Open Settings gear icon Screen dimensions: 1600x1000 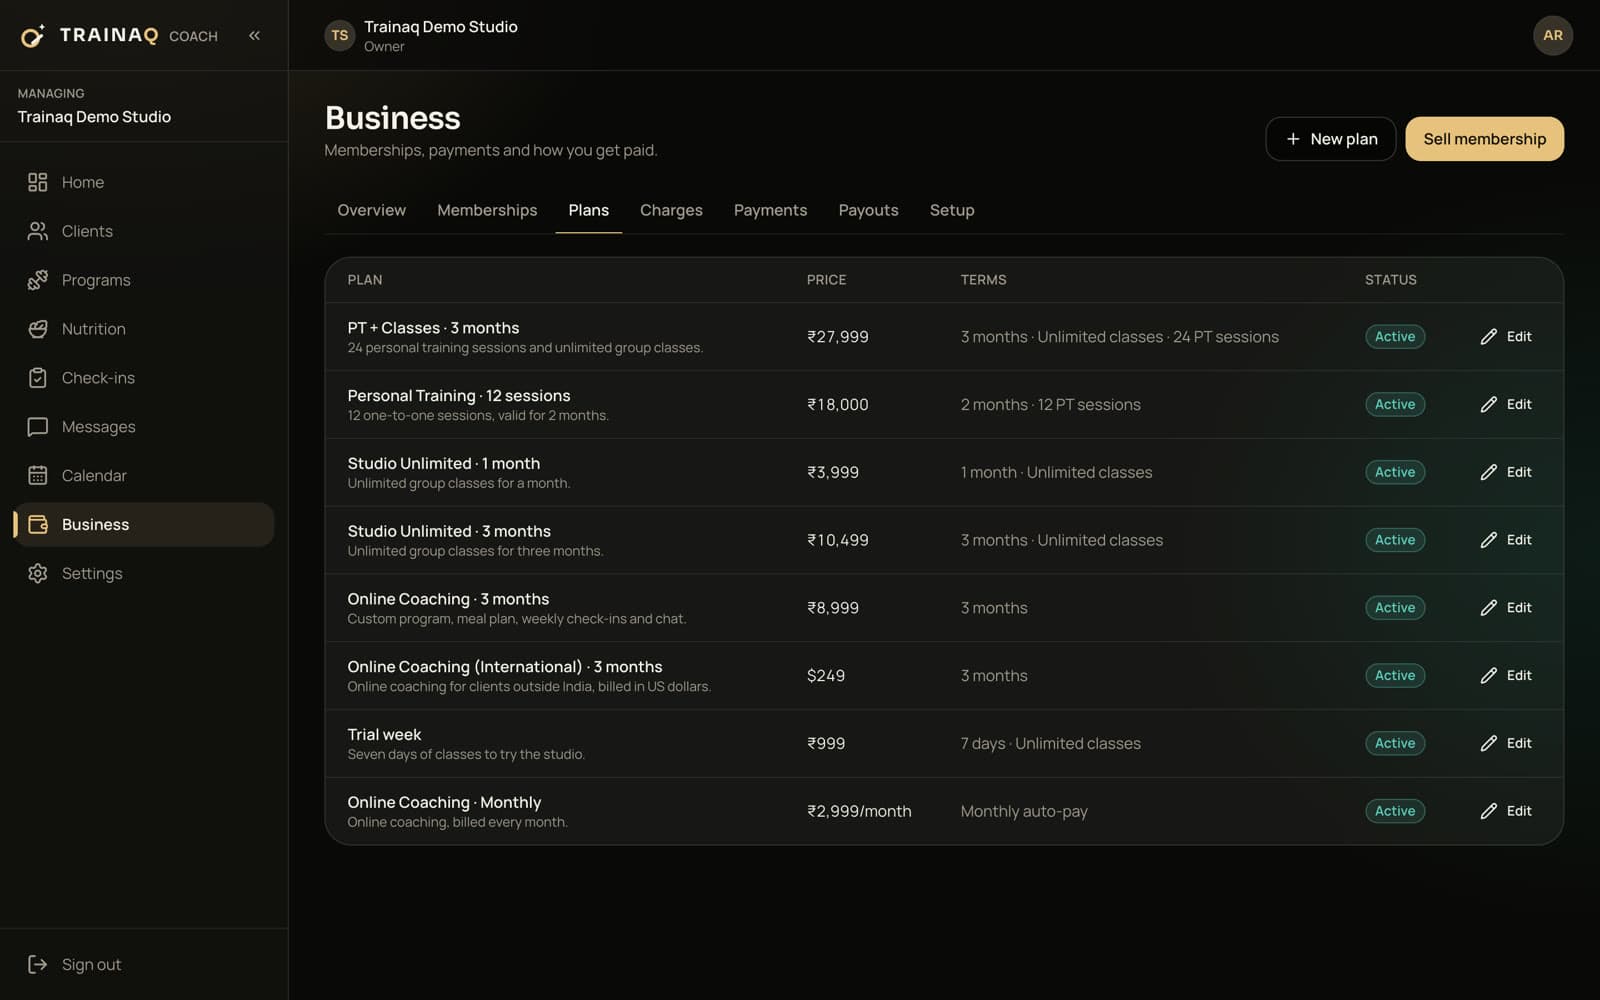38,573
